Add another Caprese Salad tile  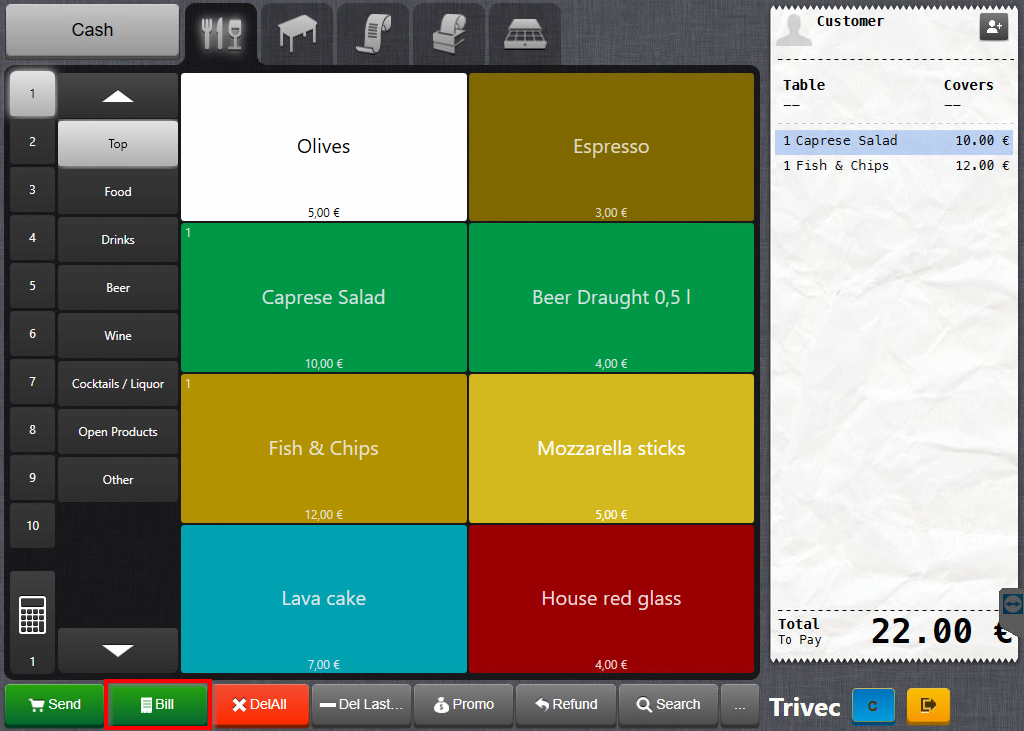[324, 298]
